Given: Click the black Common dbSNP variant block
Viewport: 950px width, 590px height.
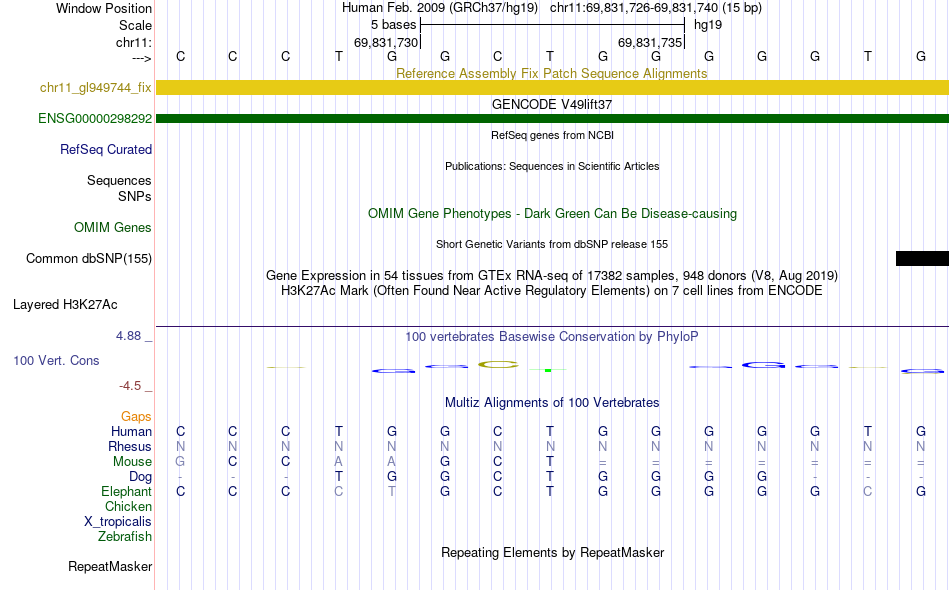Looking at the screenshot, I should point(922,259).
